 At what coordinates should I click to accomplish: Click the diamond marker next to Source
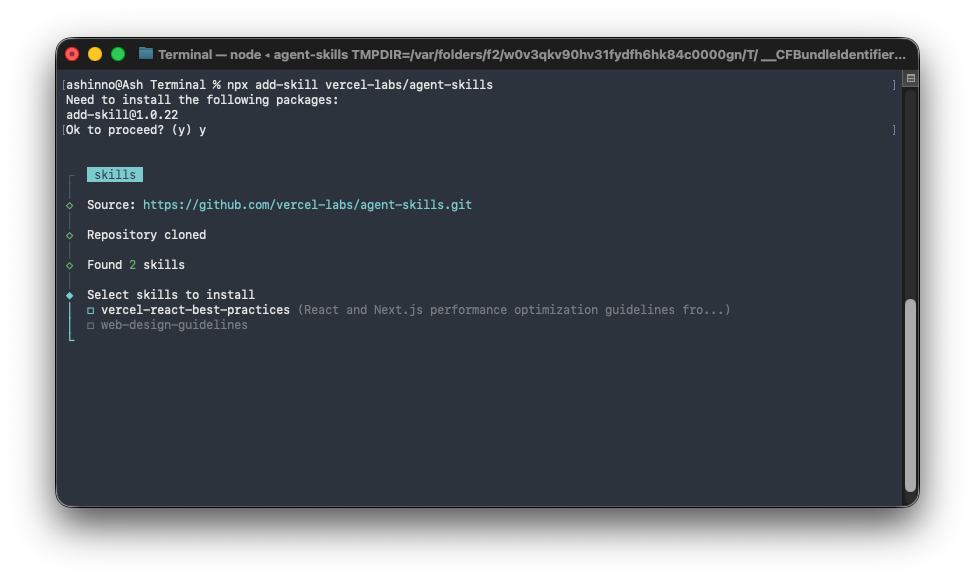[69, 205]
